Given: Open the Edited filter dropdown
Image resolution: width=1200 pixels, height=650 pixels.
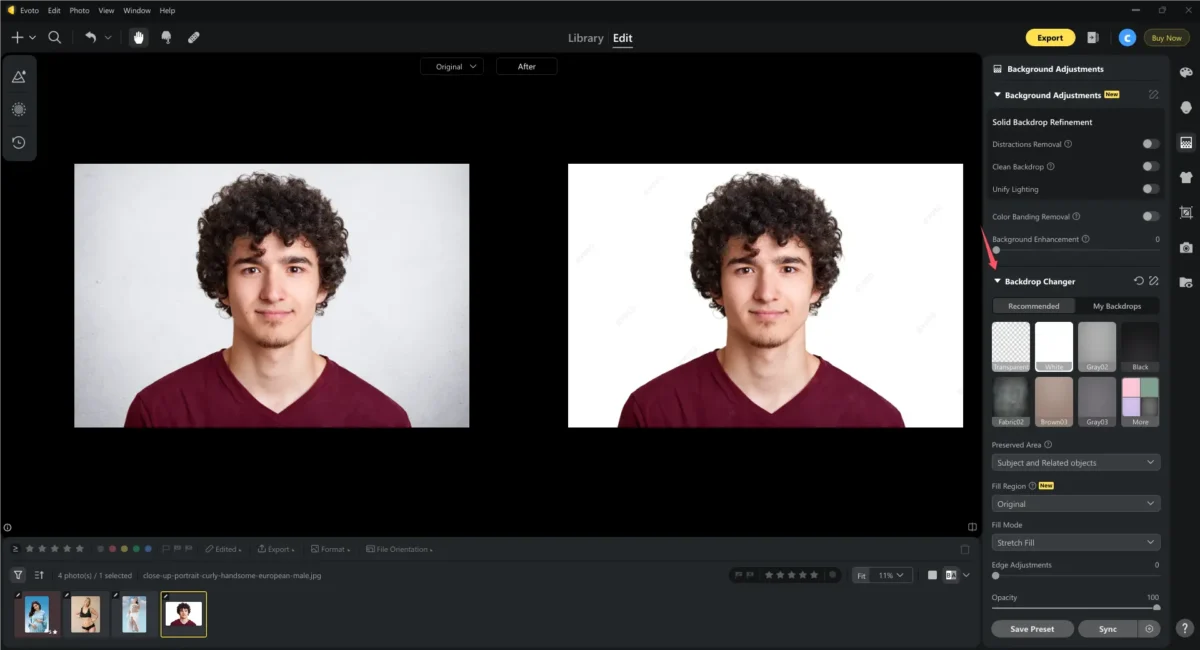Looking at the screenshot, I should 223,549.
